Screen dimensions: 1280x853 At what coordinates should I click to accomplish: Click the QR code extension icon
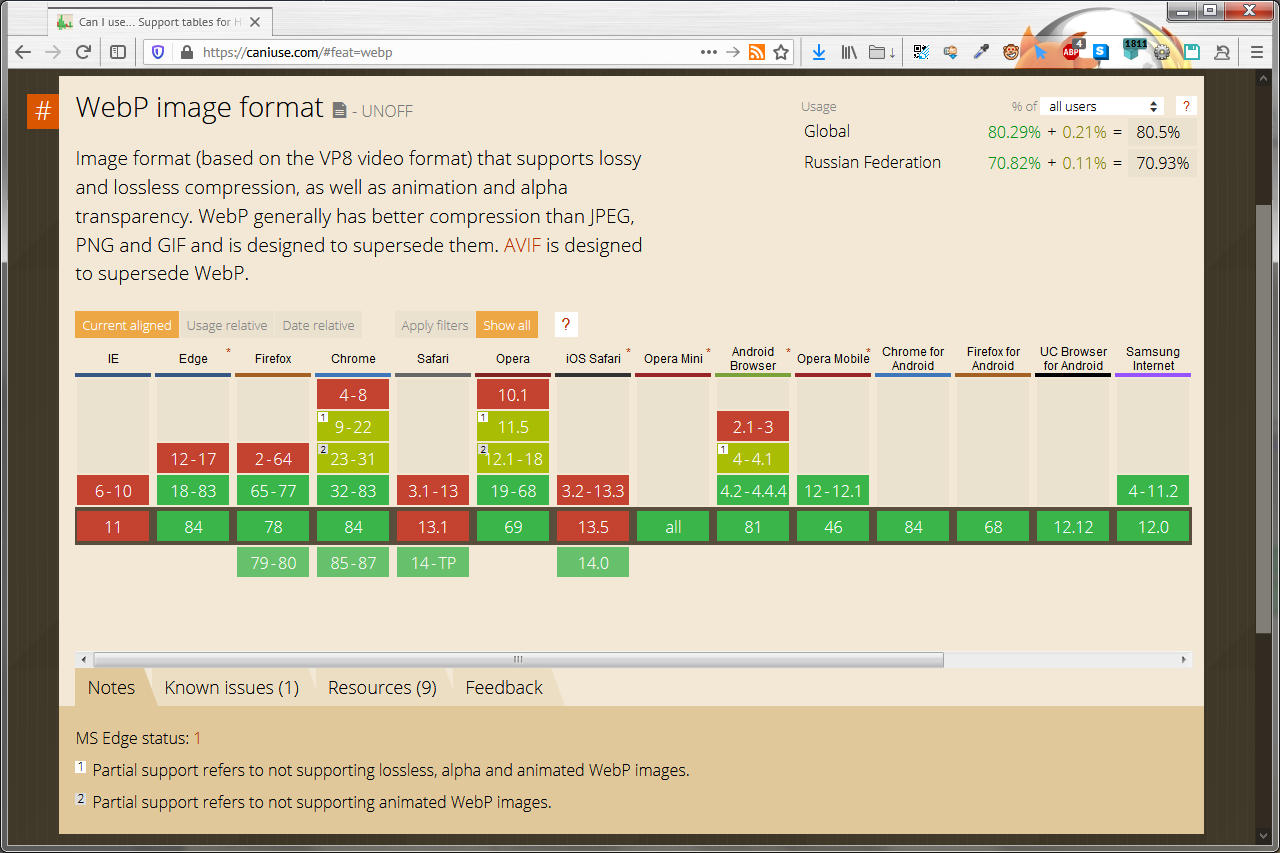[921, 52]
